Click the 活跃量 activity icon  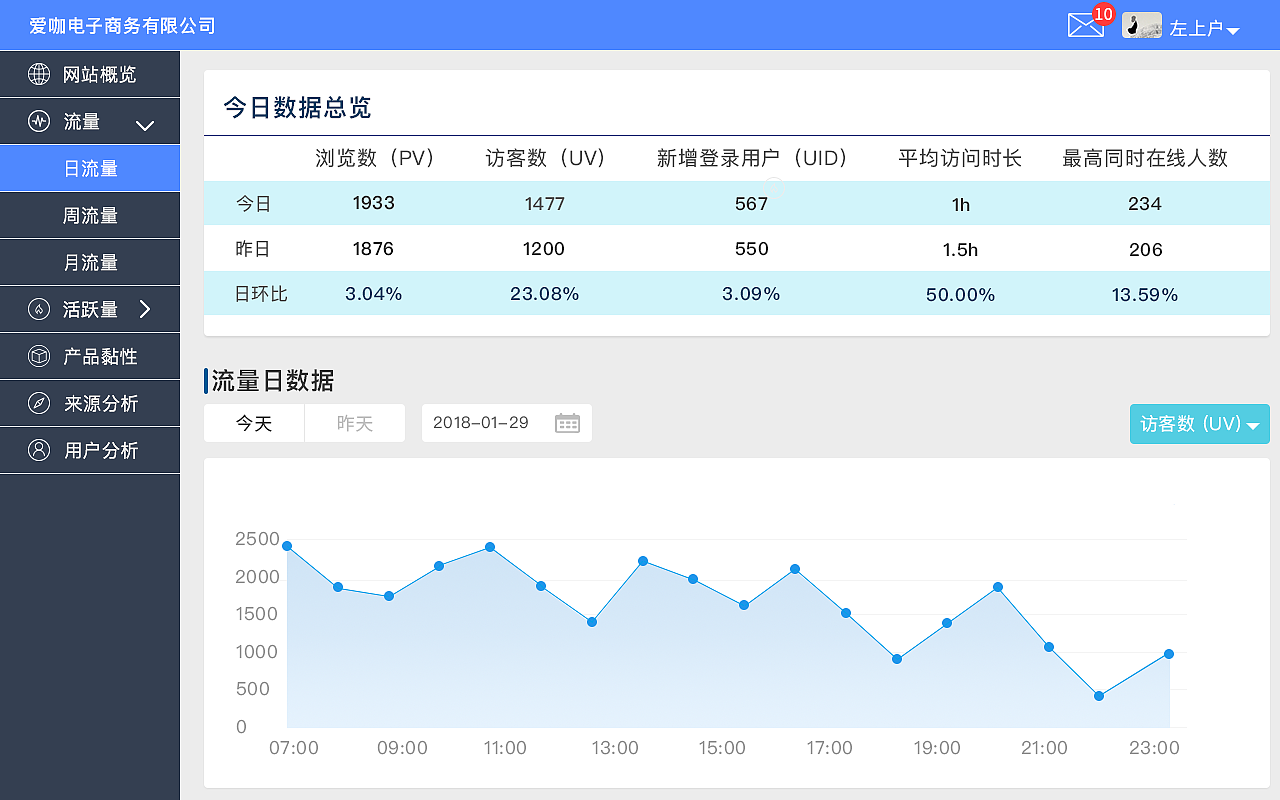tap(37, 309)
